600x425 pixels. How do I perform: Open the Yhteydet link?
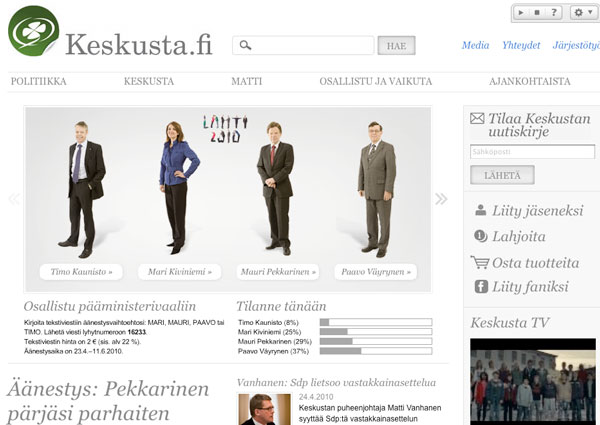click(x=521, y=45)
